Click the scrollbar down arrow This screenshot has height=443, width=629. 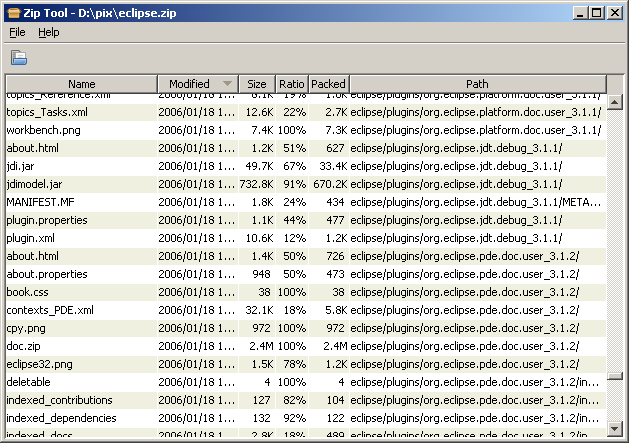[x=615, y=429]
